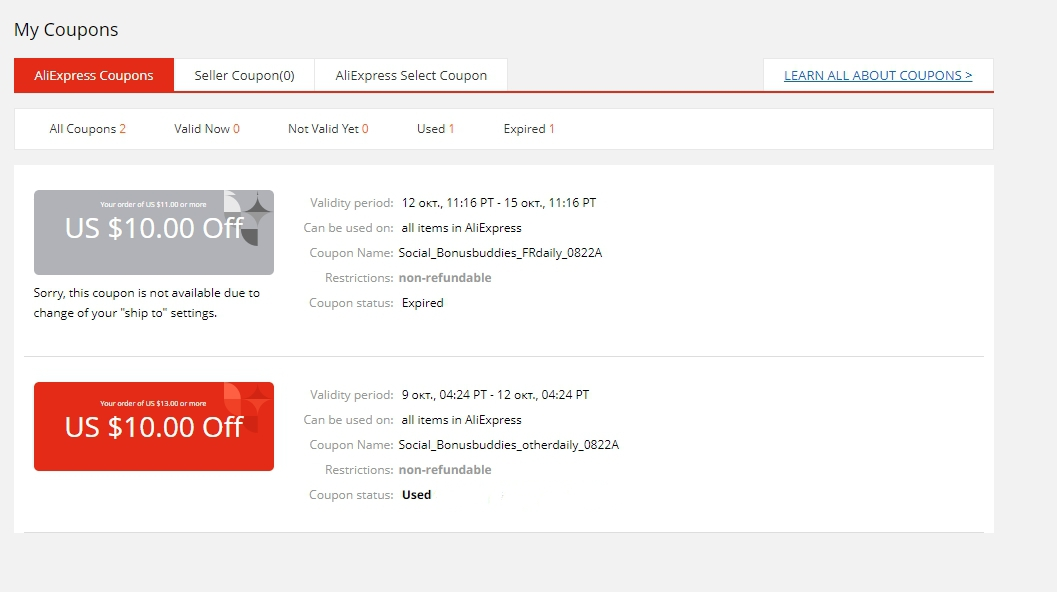Click validity period starting 12 окт.

pos(499,203)
